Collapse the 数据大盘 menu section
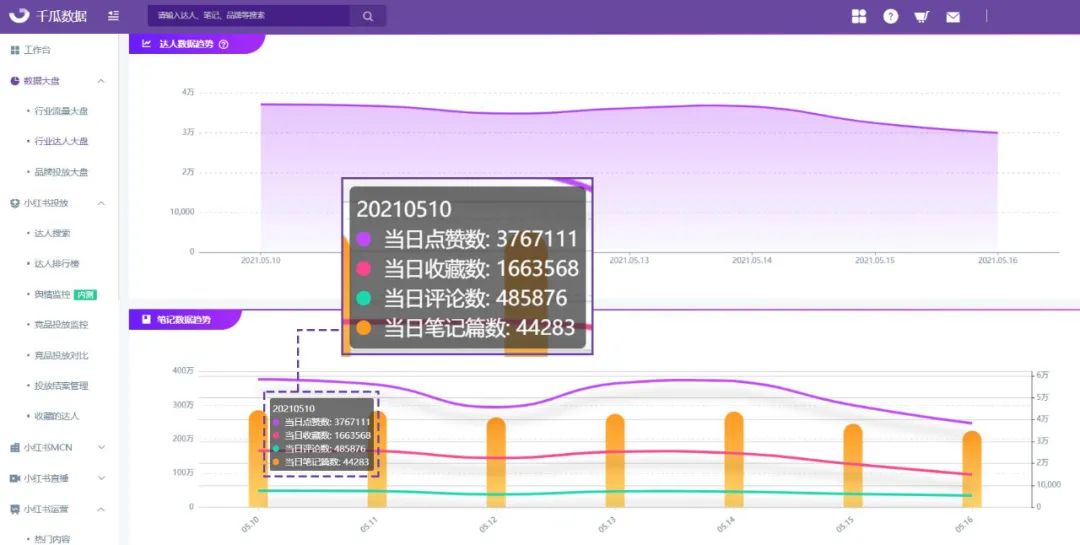Viewport: 1080px width, 545px height. point(101,81)
